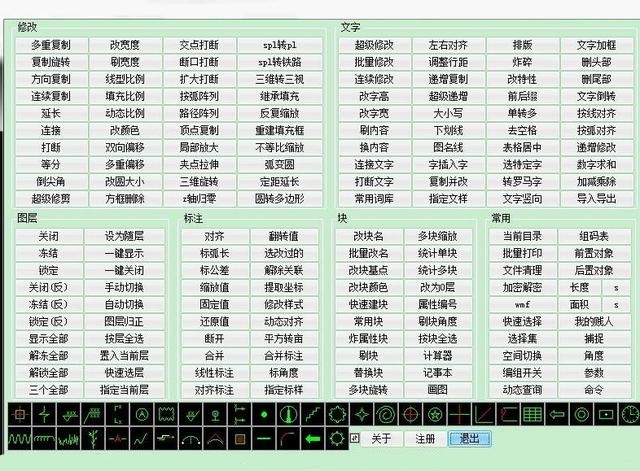Click the solid green dot icon

coord(264,415)
